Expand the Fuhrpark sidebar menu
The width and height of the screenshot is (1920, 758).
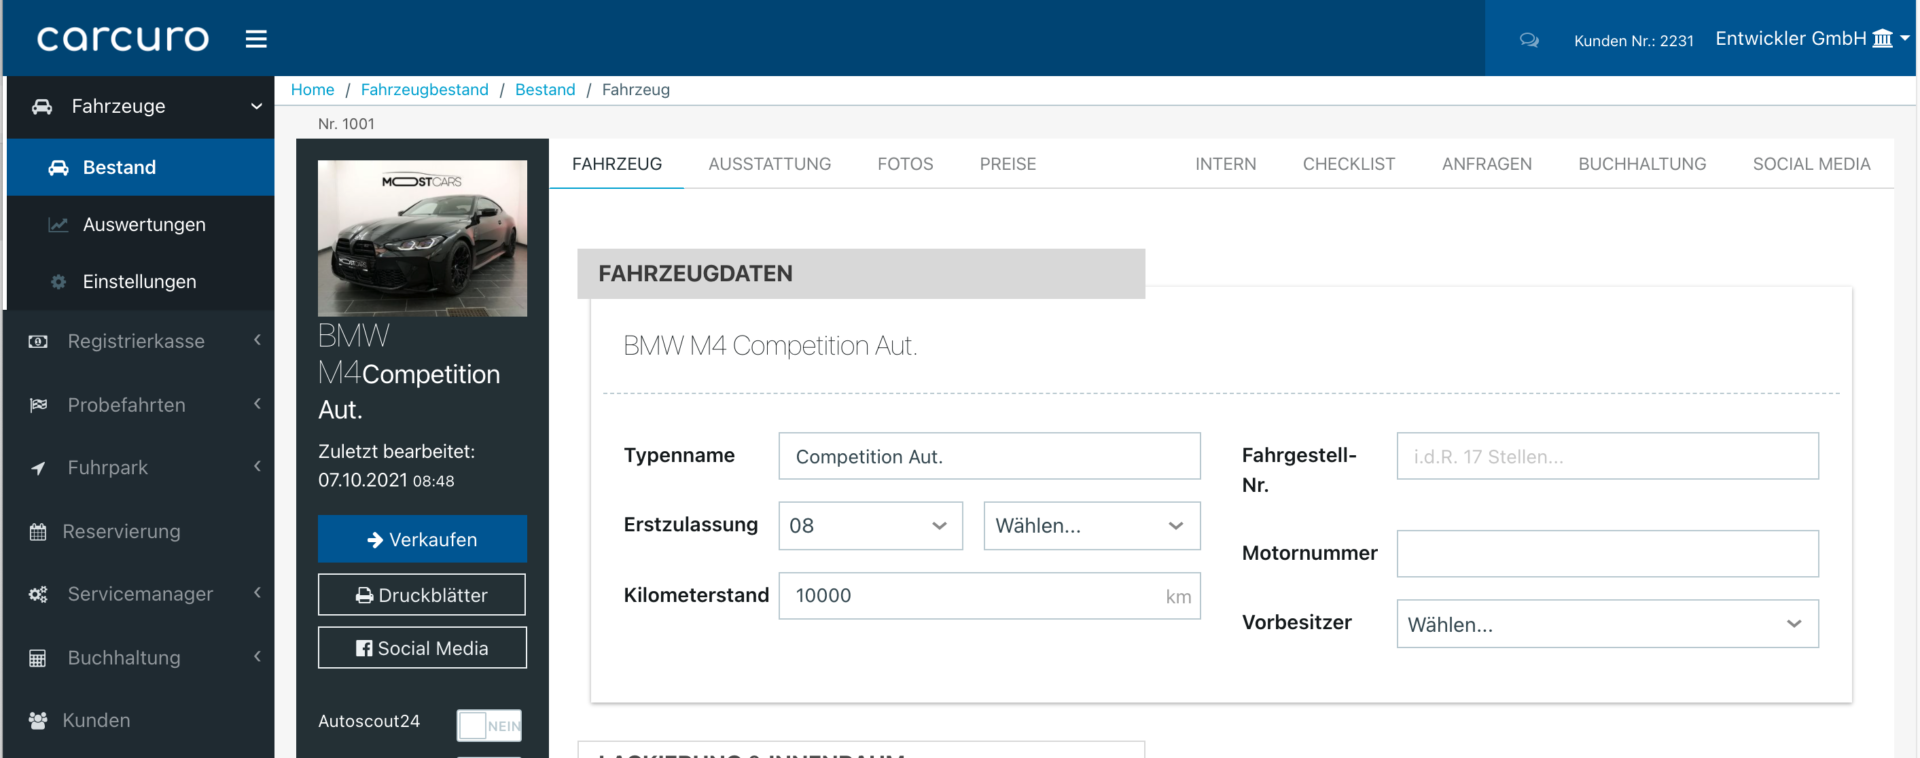257,467
